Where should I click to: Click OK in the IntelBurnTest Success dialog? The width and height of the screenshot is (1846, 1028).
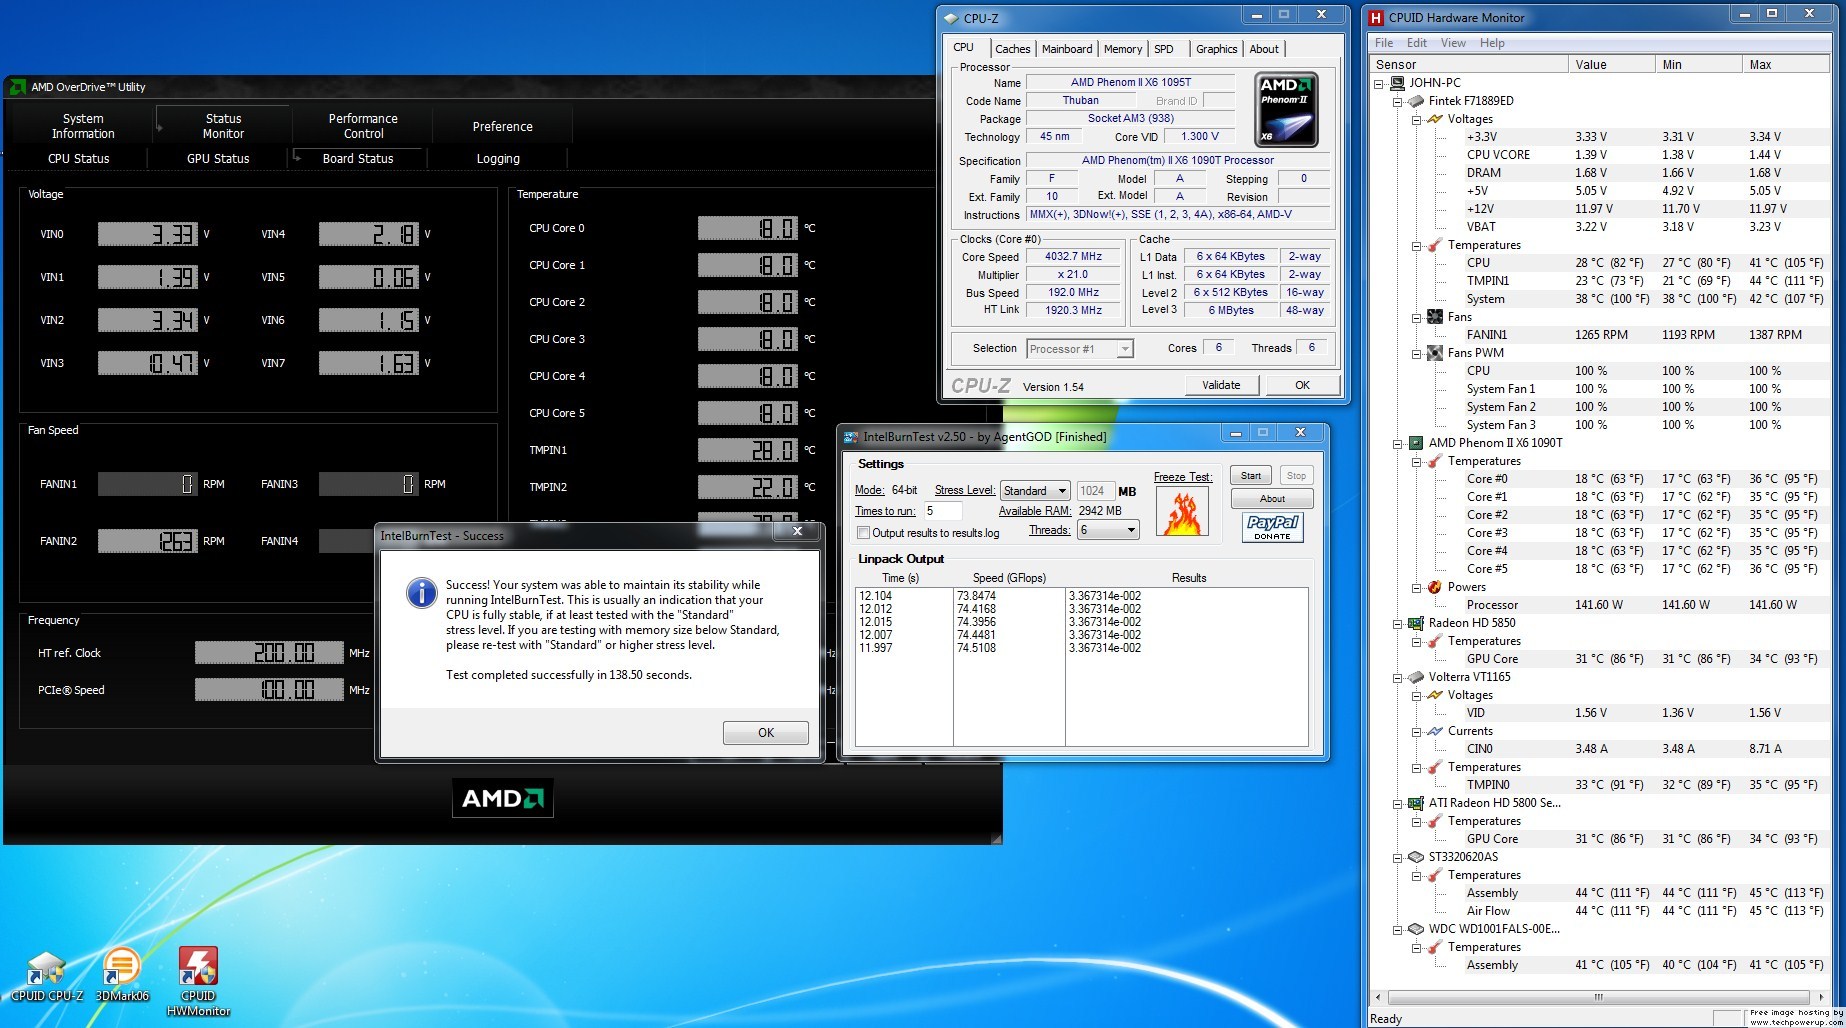coord(766,733)
